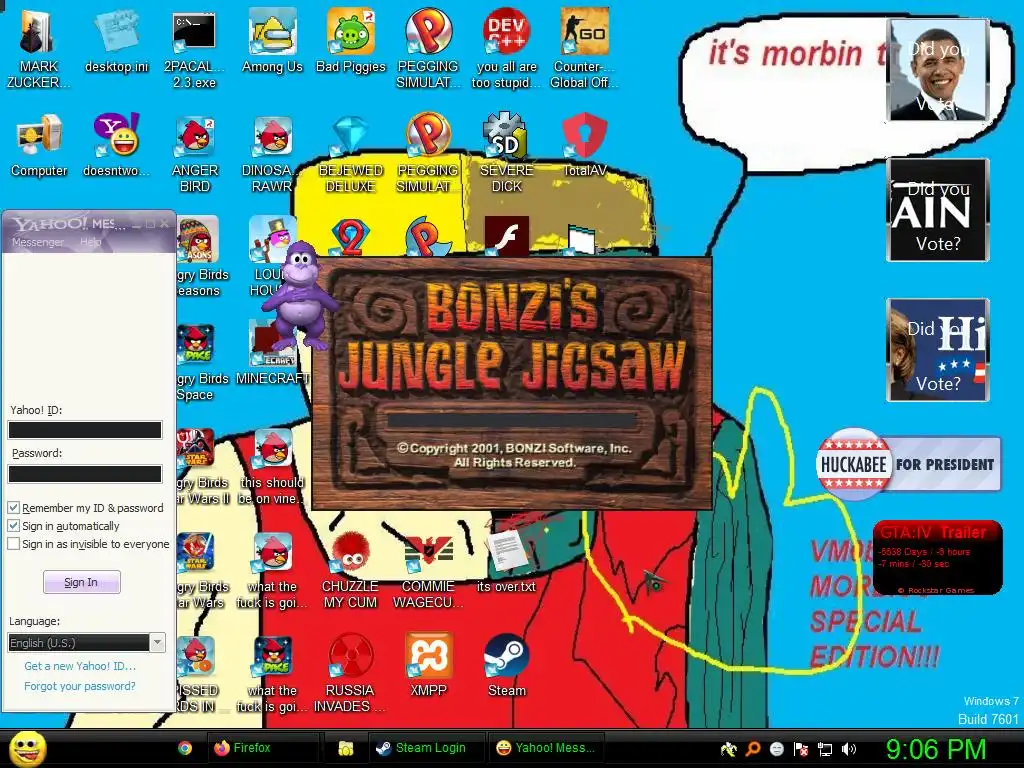Launch the ANGER BIRD shortcut

pyautogui.click(x=195, y=153)
